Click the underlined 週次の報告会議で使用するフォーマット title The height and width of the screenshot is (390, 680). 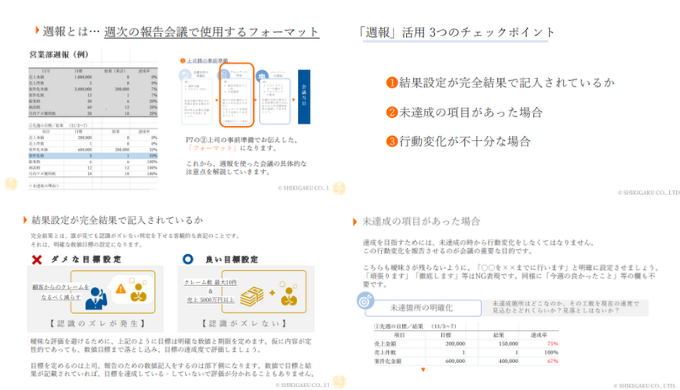212,32
